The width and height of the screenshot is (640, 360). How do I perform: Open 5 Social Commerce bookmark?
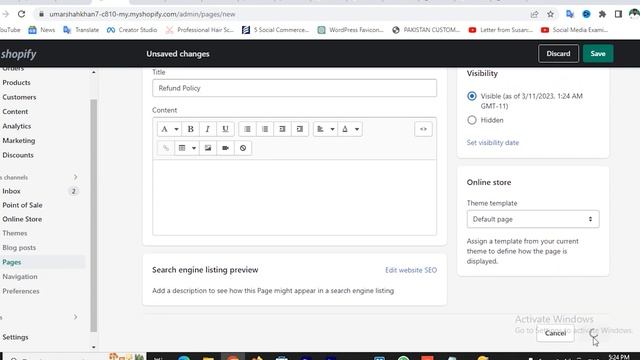point(276,30)
